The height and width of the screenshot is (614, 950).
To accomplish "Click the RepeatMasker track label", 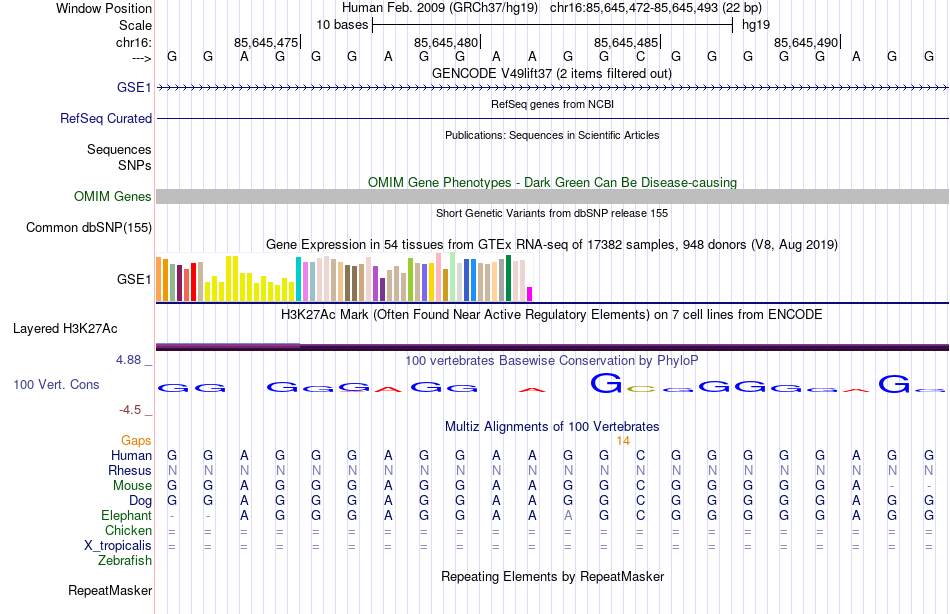I will (x=110, y=590).
